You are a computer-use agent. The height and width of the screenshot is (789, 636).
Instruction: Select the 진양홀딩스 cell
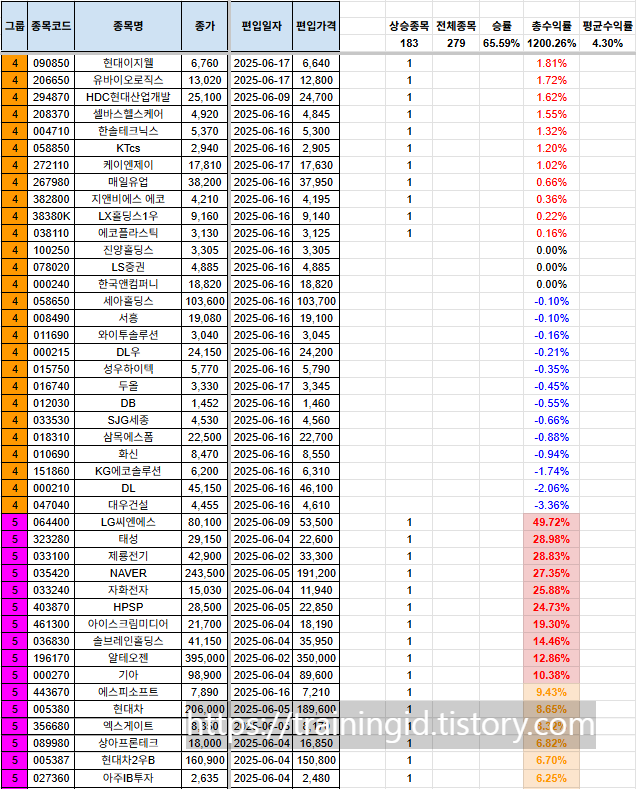[x=128, y=251]
